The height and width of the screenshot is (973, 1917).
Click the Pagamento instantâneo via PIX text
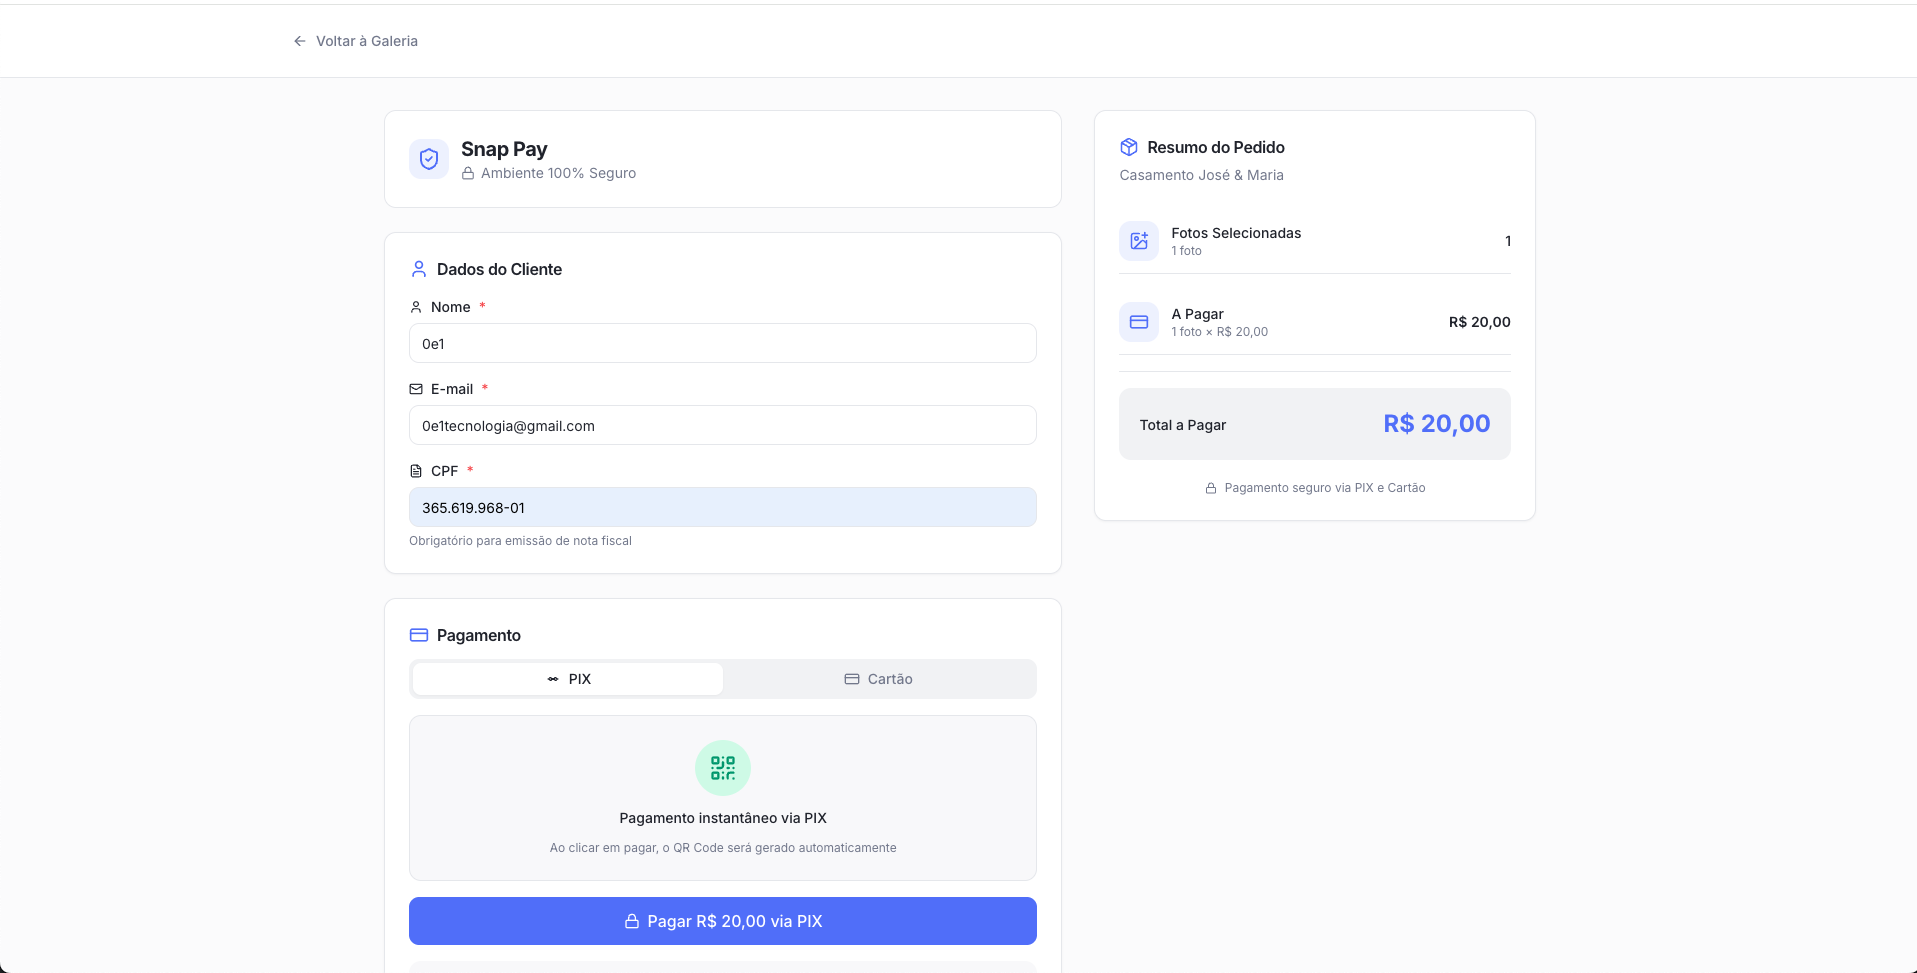coord(723,818)
